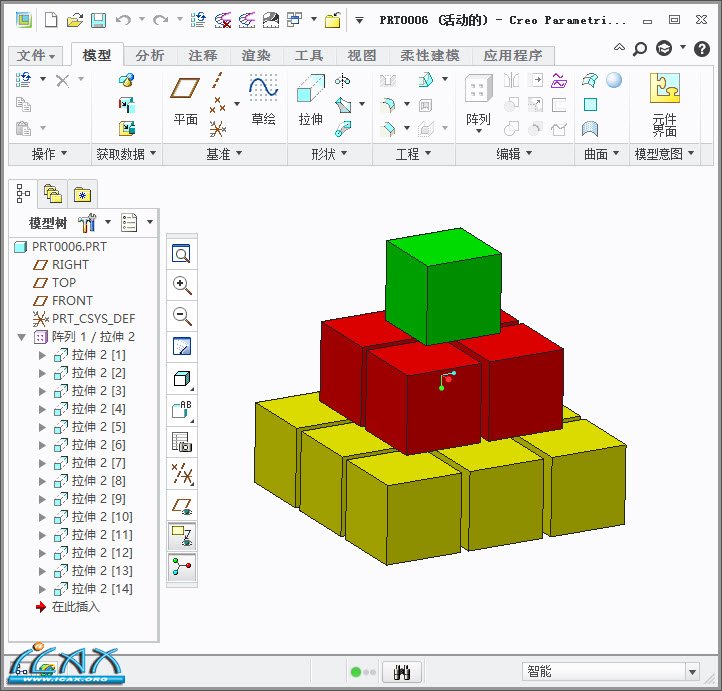This screenshot has height=691, width=722.
Task: Select the Extrude tool
Action: pyautogui.click(x=310, y=99)
